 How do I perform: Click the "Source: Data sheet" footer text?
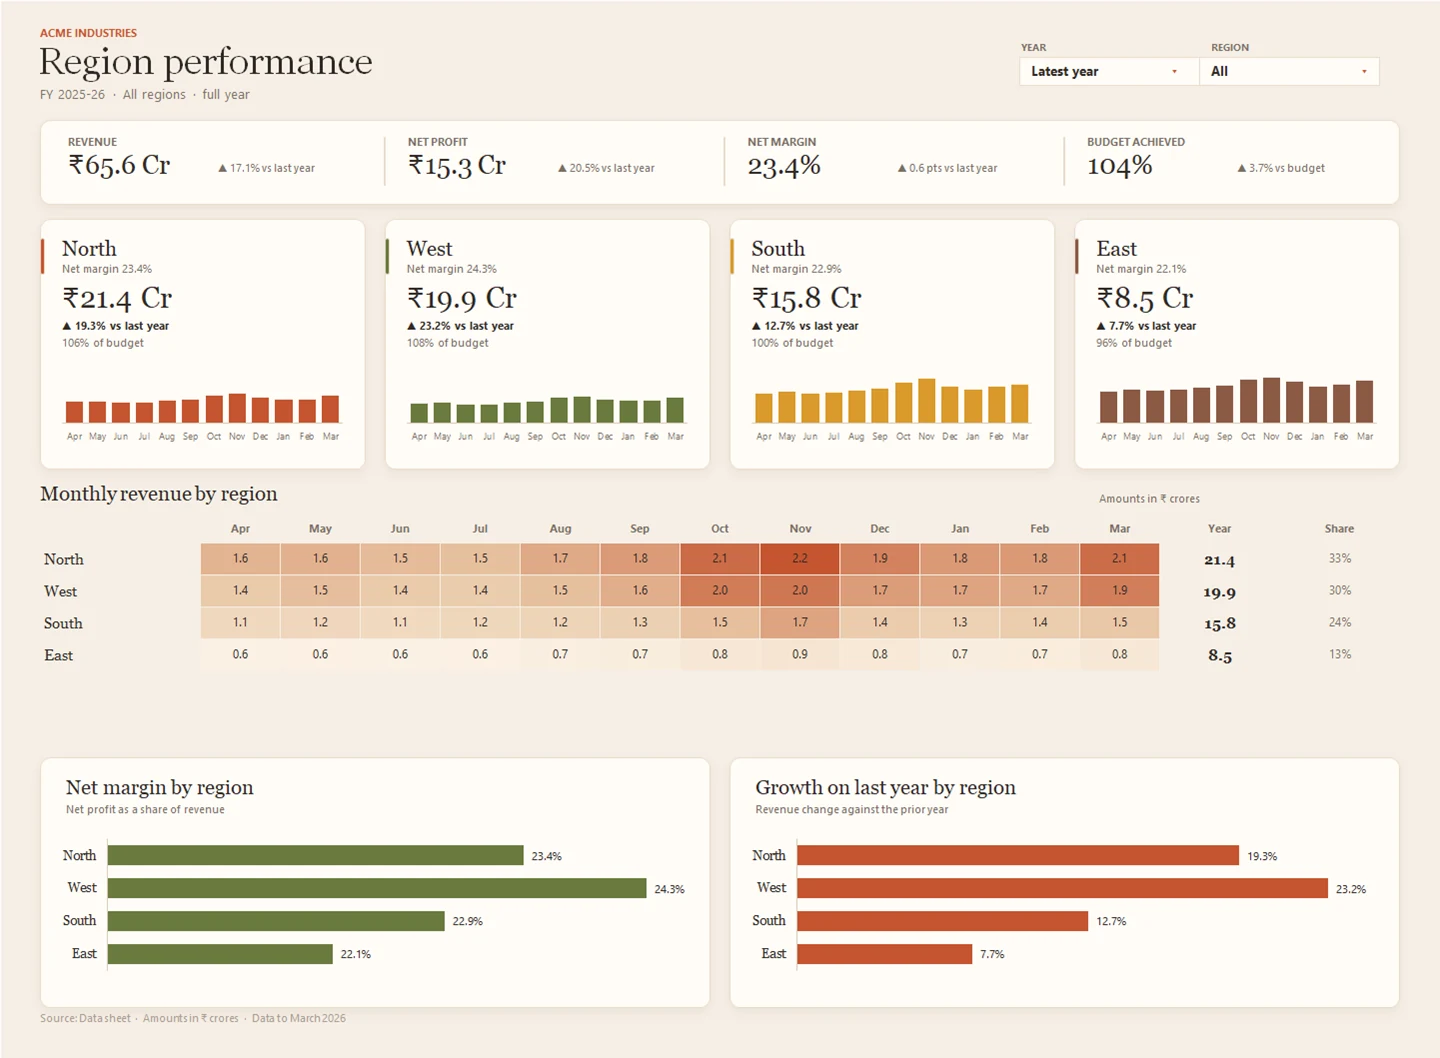click(x=85, y=1018)
